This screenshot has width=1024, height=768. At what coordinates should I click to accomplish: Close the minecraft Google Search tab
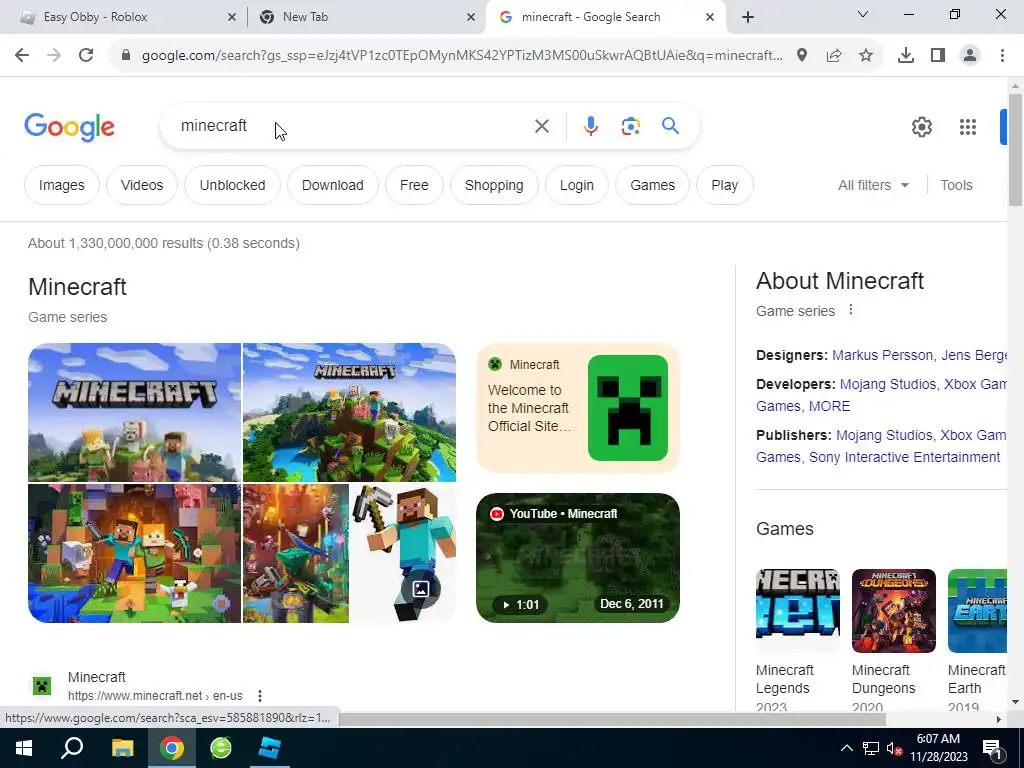(x=710, y=18)
